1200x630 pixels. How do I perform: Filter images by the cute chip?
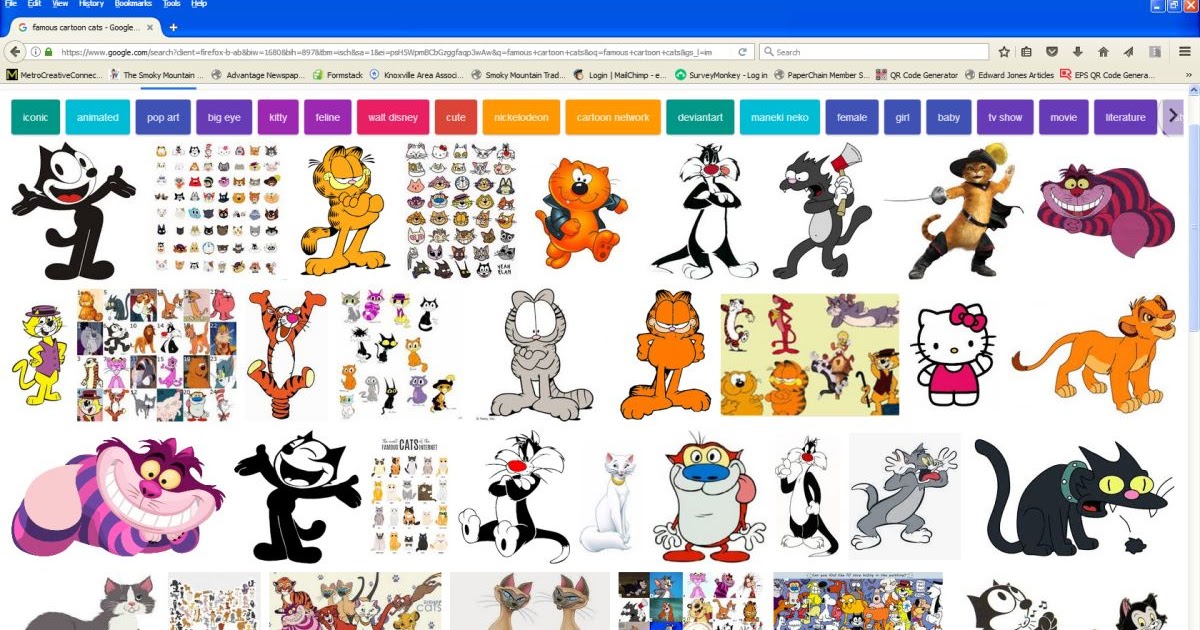click(456, 117)
